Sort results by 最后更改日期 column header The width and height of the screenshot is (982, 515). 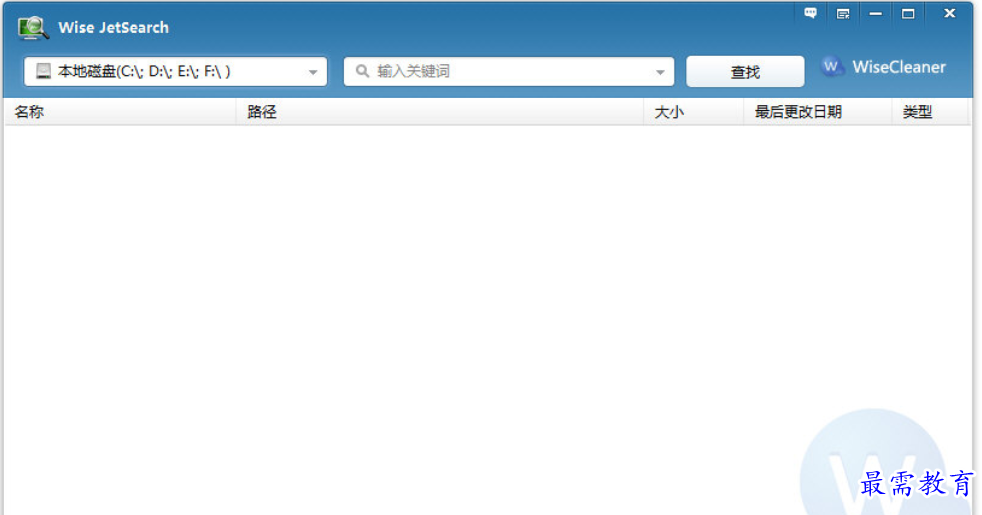click(x=818, y=112)
